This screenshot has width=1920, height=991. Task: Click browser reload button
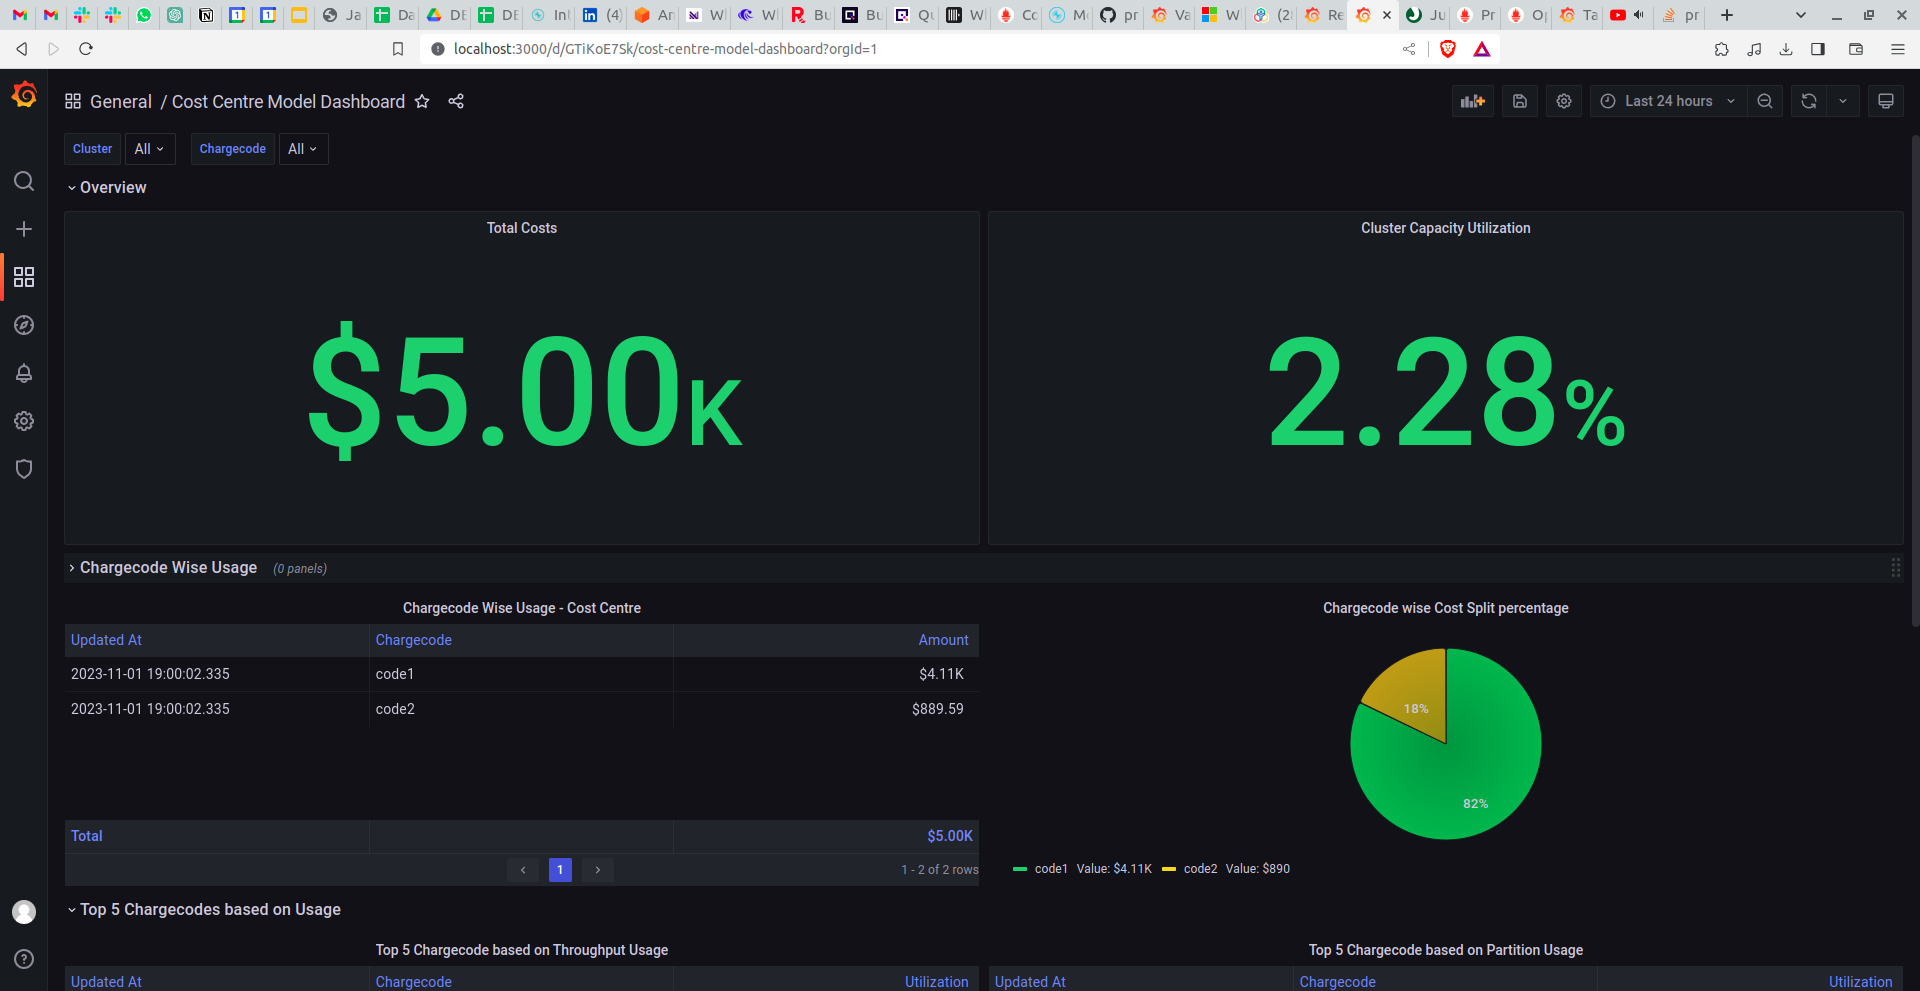coord(86,48)
